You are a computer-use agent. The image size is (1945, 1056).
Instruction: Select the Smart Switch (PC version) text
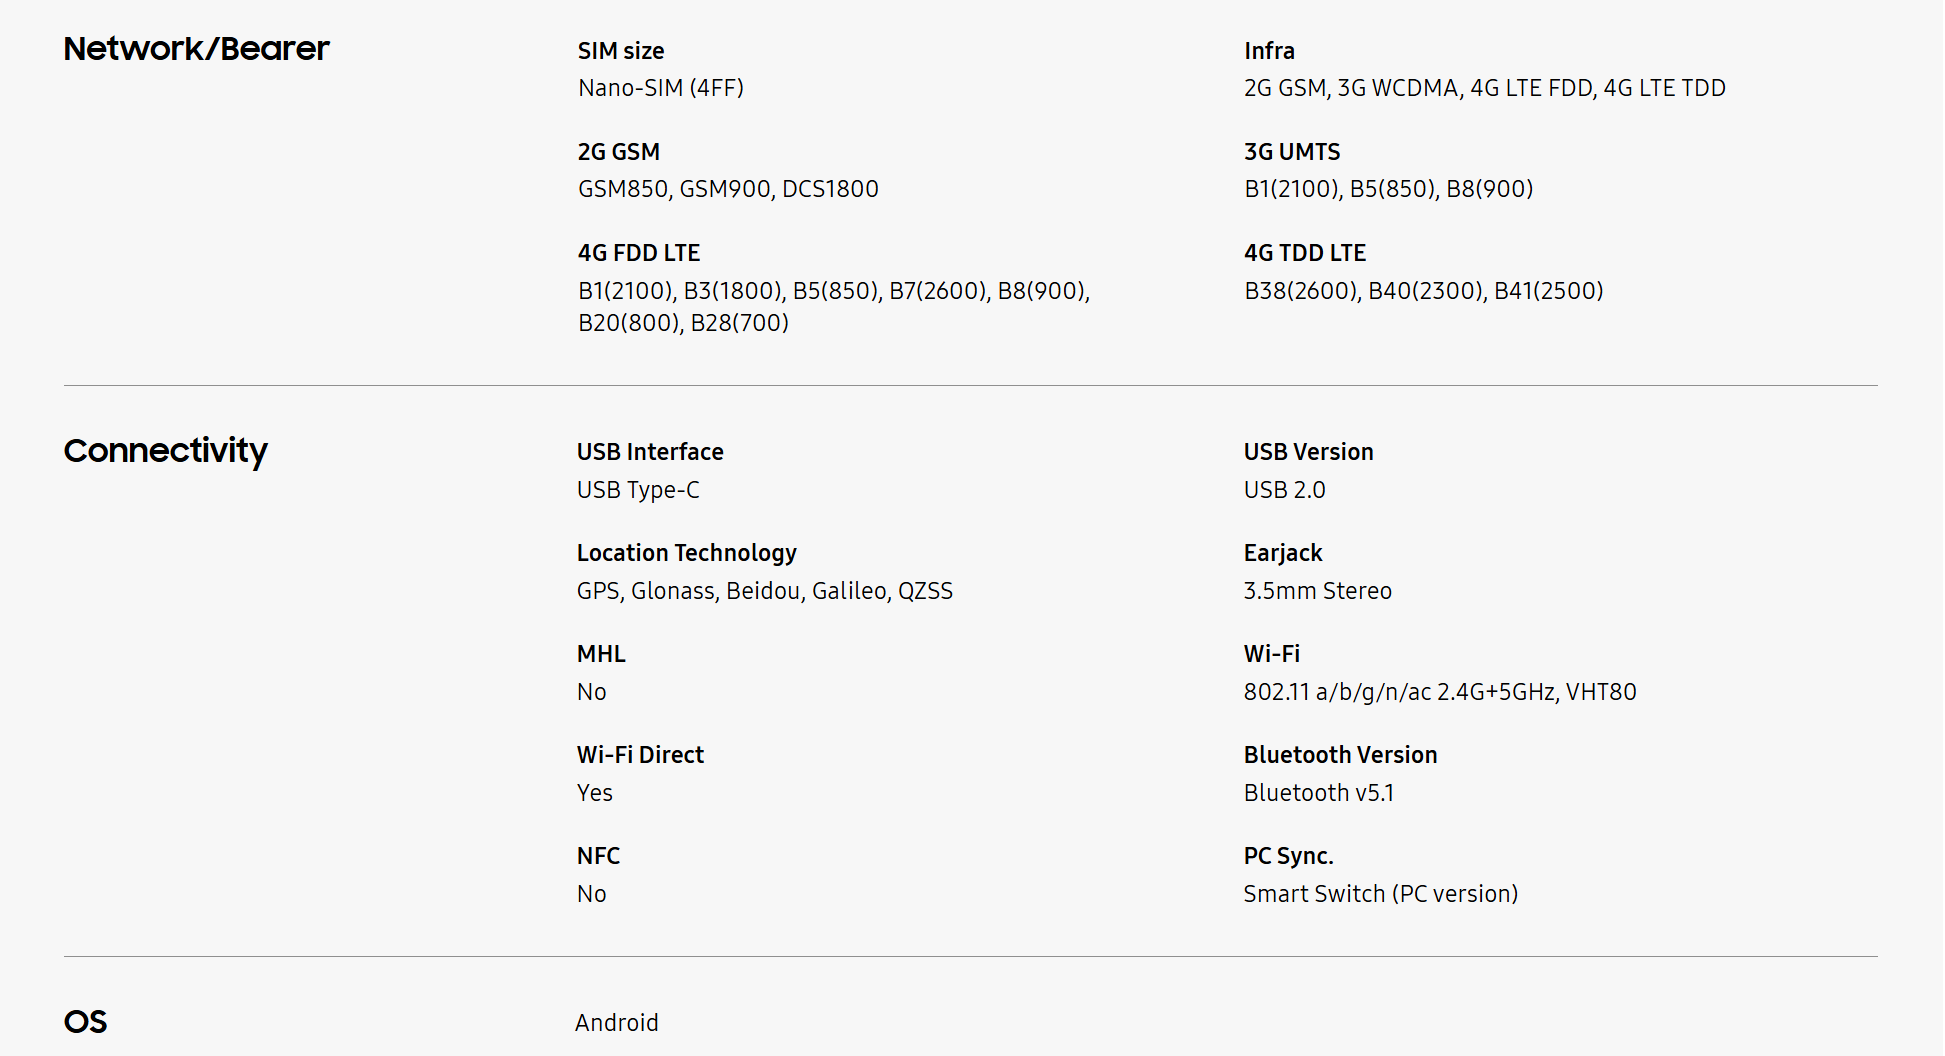click(1381, 894)
